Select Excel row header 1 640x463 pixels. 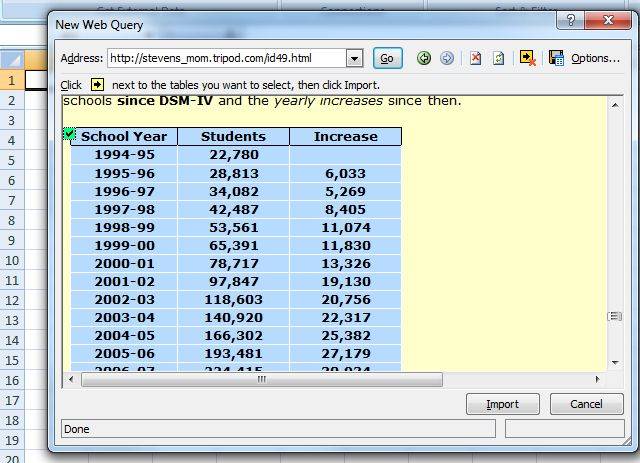(x=12, y=80)
